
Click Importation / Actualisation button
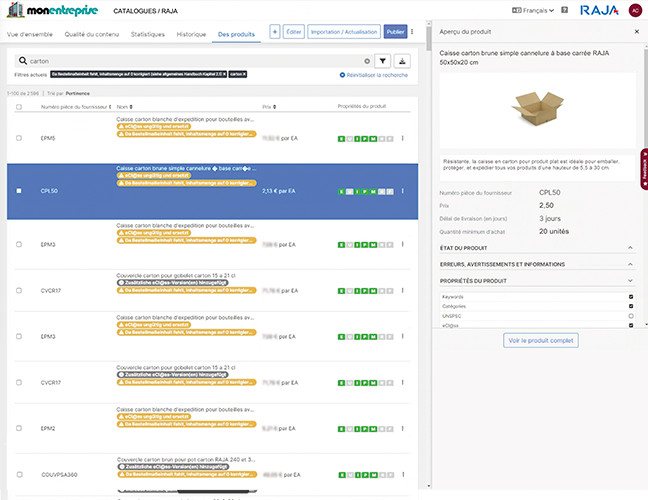point(344,32)
